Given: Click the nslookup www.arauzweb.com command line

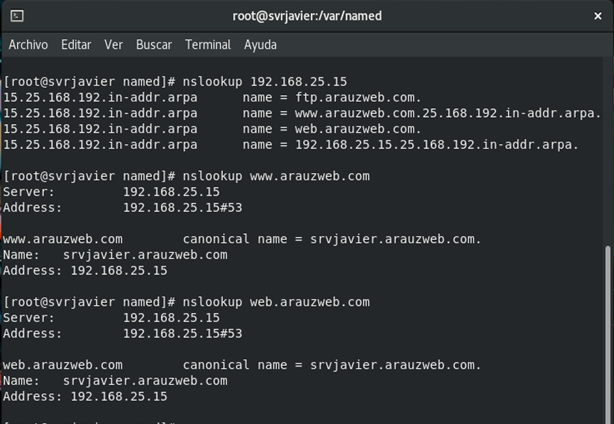Looking at the screenshot, I should (186, 176).
